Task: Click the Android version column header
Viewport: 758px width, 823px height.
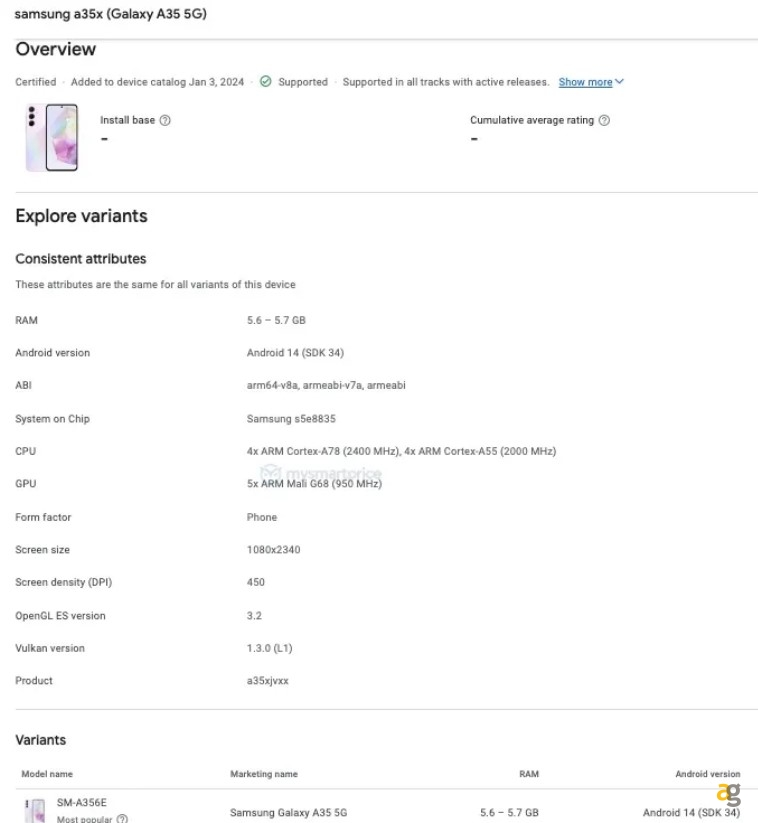Action: (707, 774)
